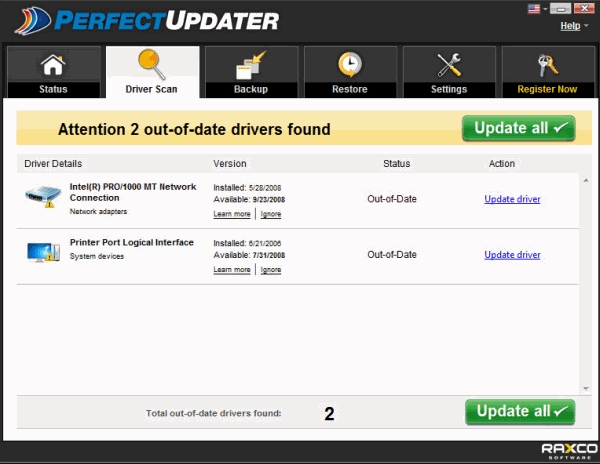Ignore the Intel PRO/1000 driver update
Viewport: 600px width, 464px height.
(x=271, y=214)
